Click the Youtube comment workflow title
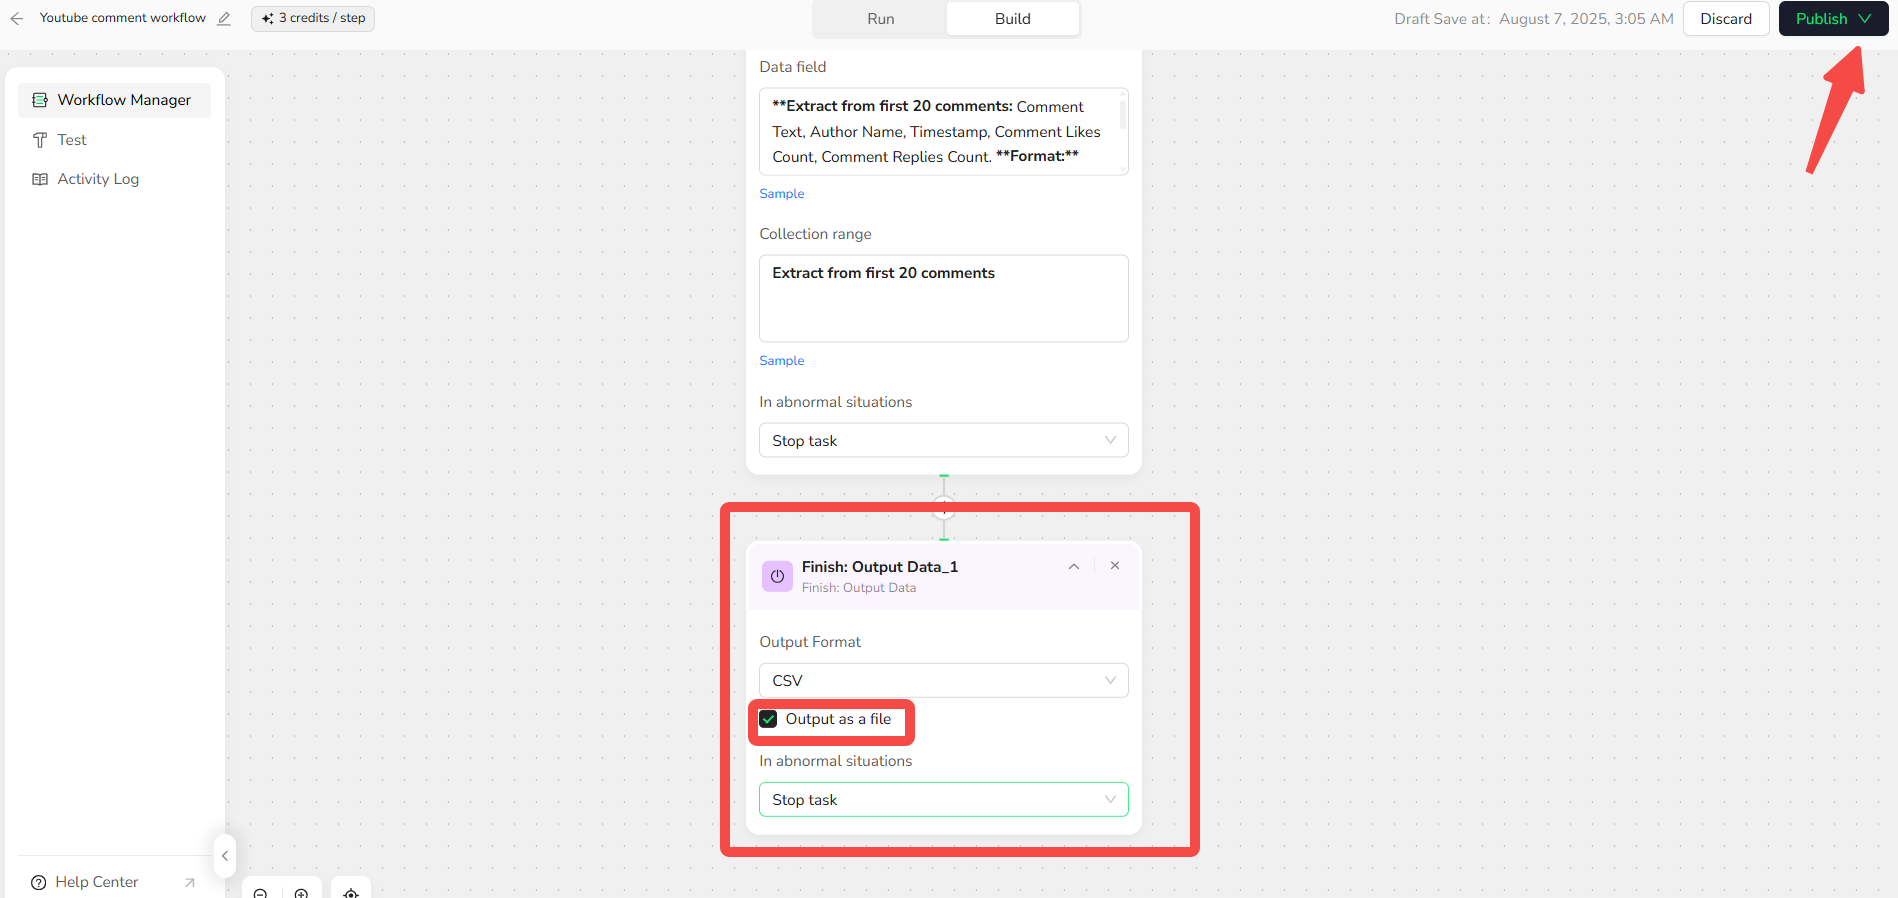The height and width of the screenshot is (898, 1898). click(x=123, y=18)
